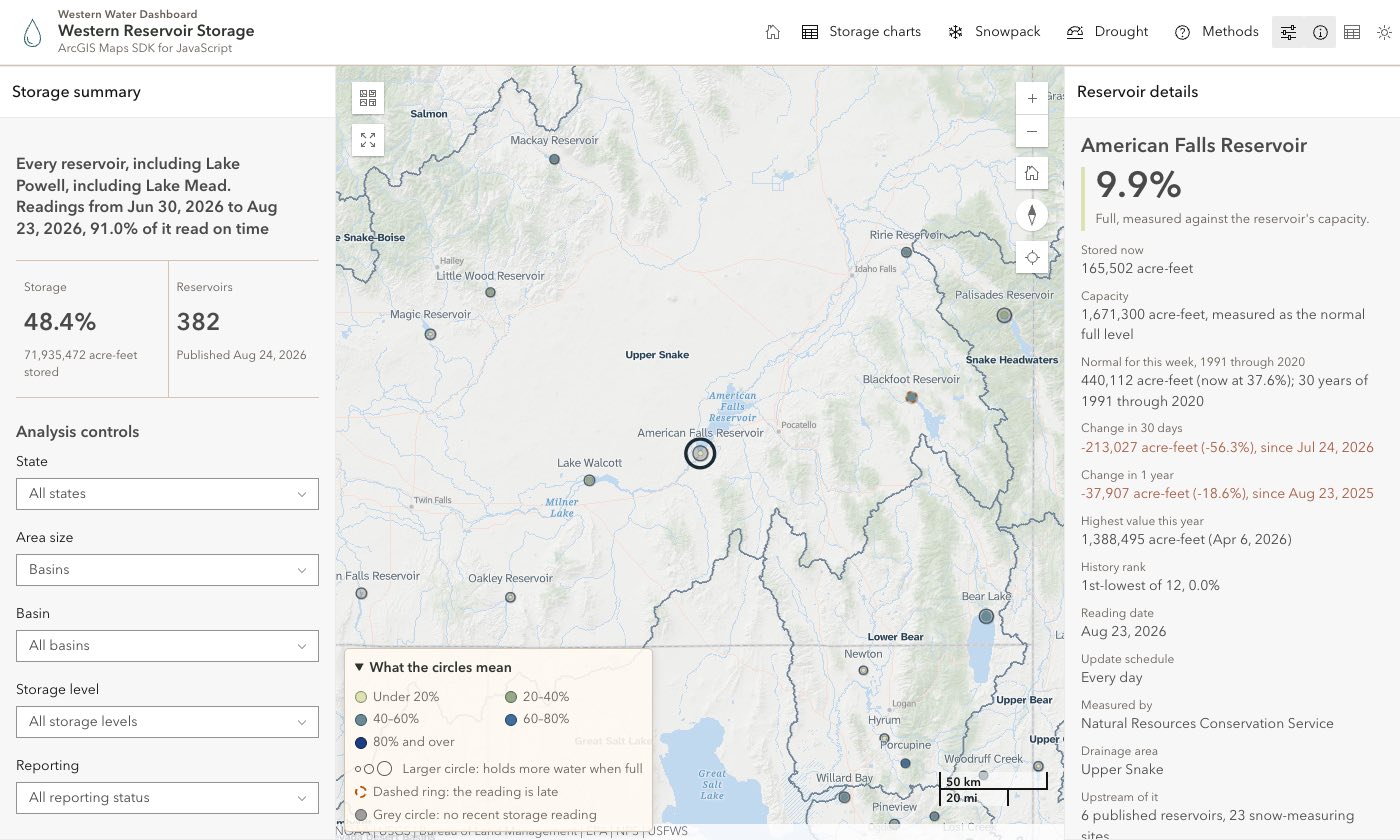Click the 30-day change value in red
Image resolution: width=1400 pixels, height=840 pixels.
[x=1227, y=447]
